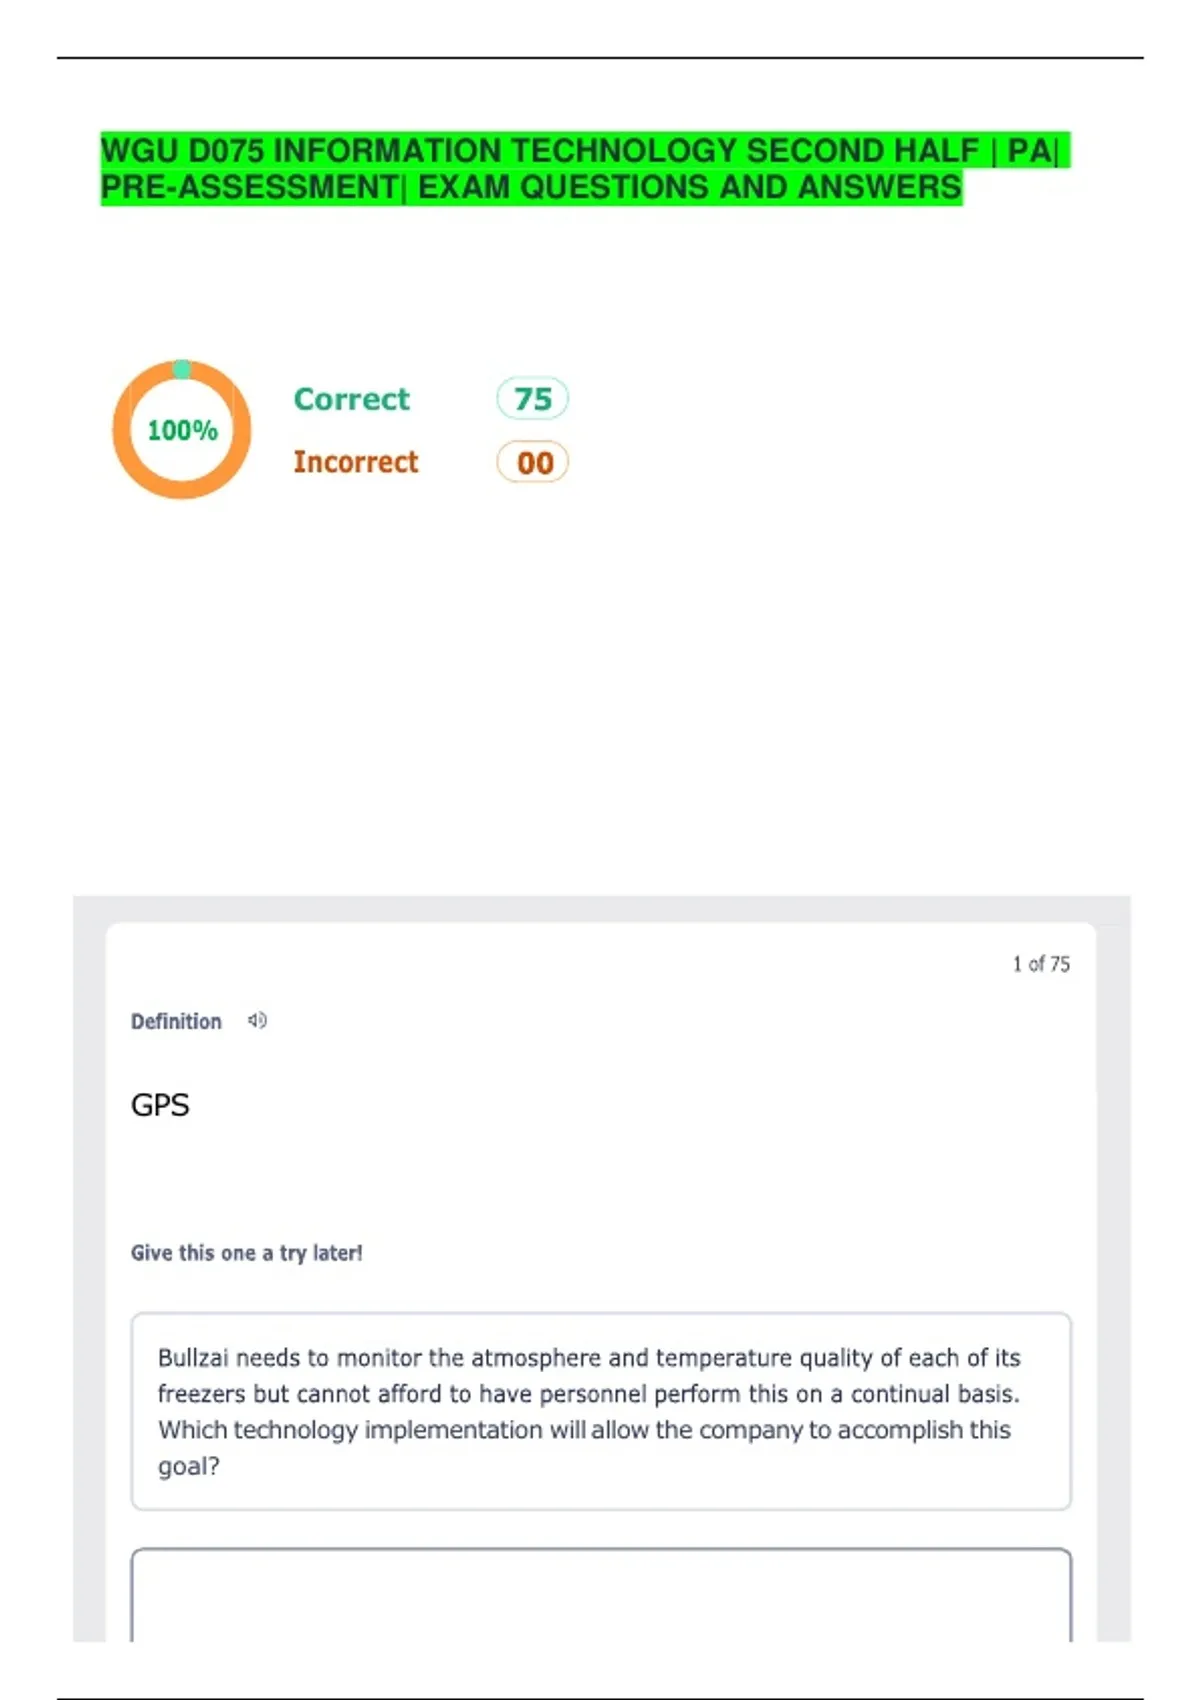Screen dimensions: 1200x1700
Task: Click the word "goal?" ending the question
Action: pos(189,1466)
